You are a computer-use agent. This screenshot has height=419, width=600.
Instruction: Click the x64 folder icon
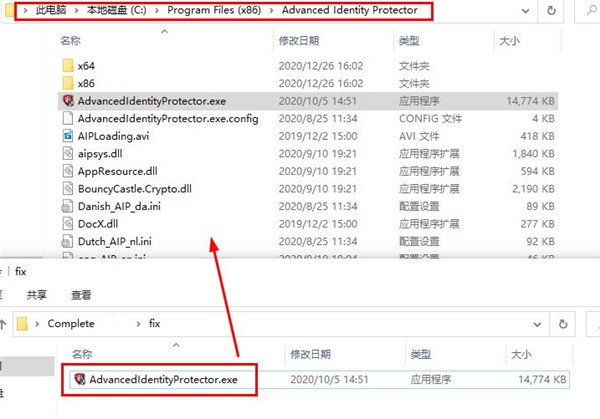68,65
